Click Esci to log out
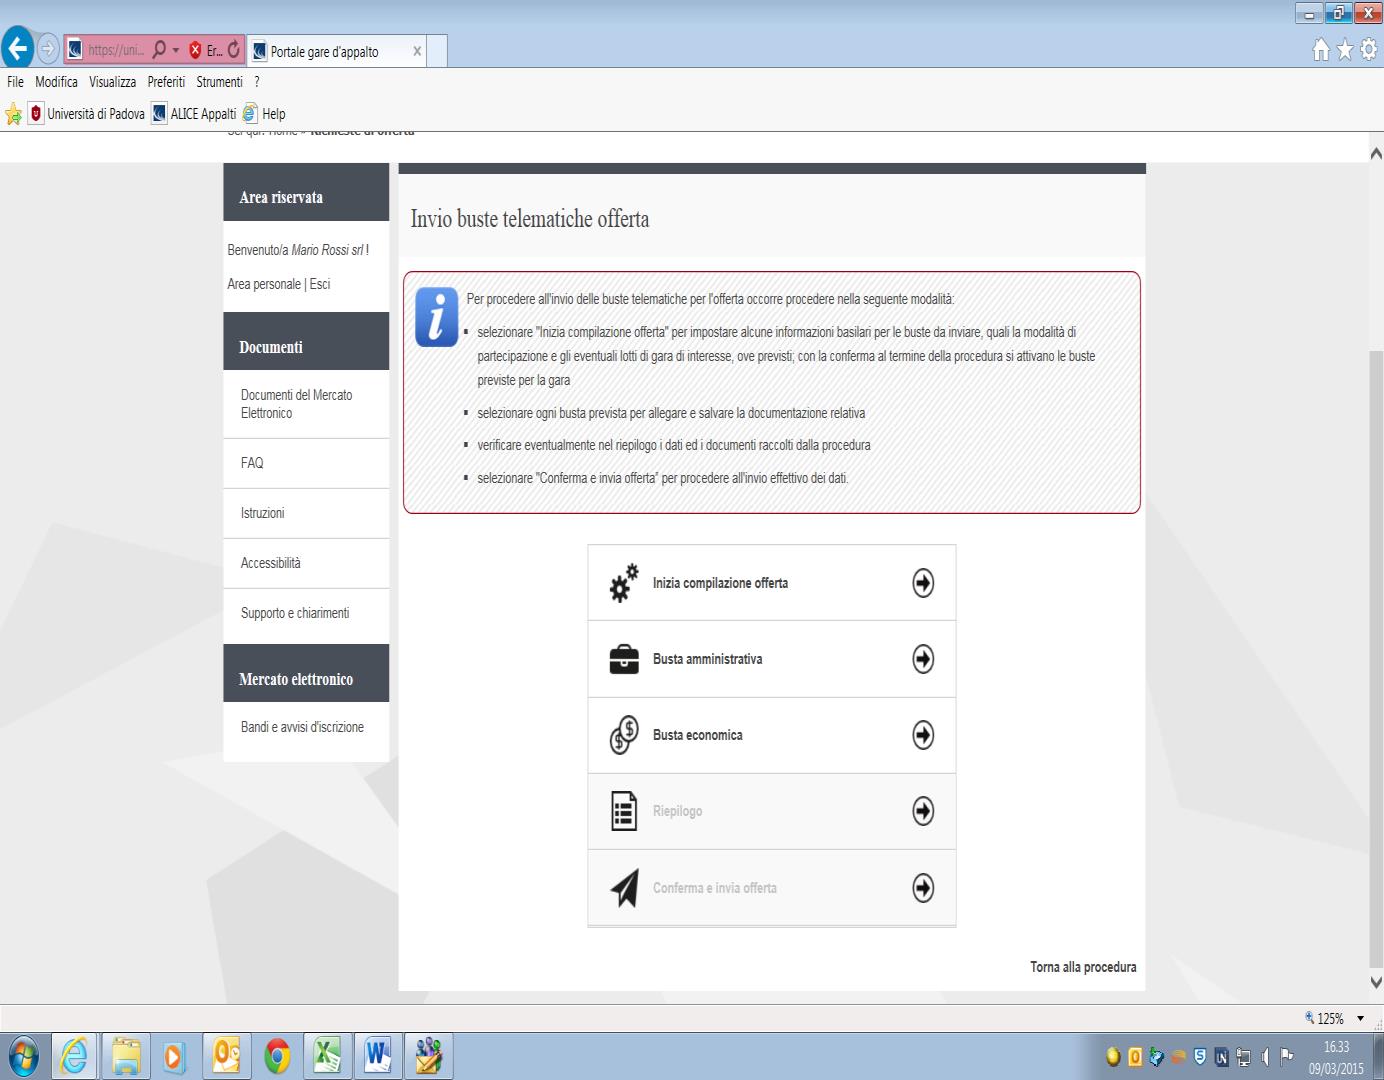Screen dimensions: 1384x1080 pyautogui.click(x=320, y=284)
